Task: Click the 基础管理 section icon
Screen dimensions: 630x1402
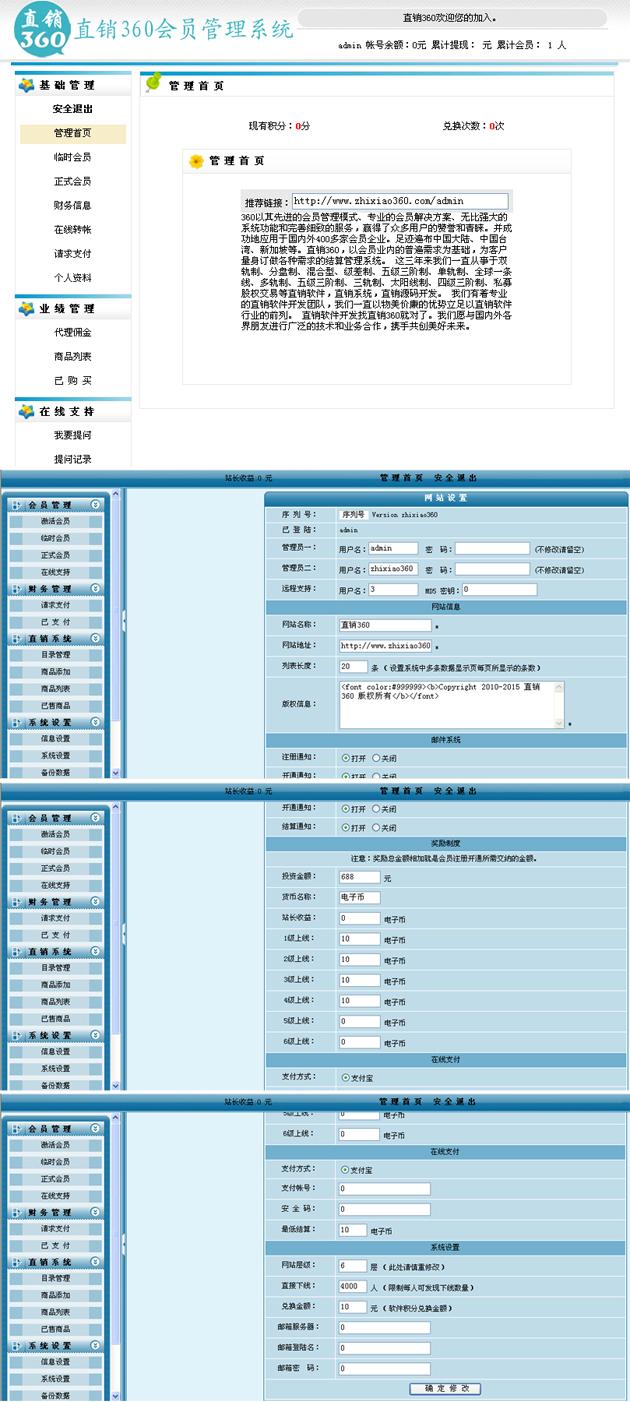Action: pos(26,85)
